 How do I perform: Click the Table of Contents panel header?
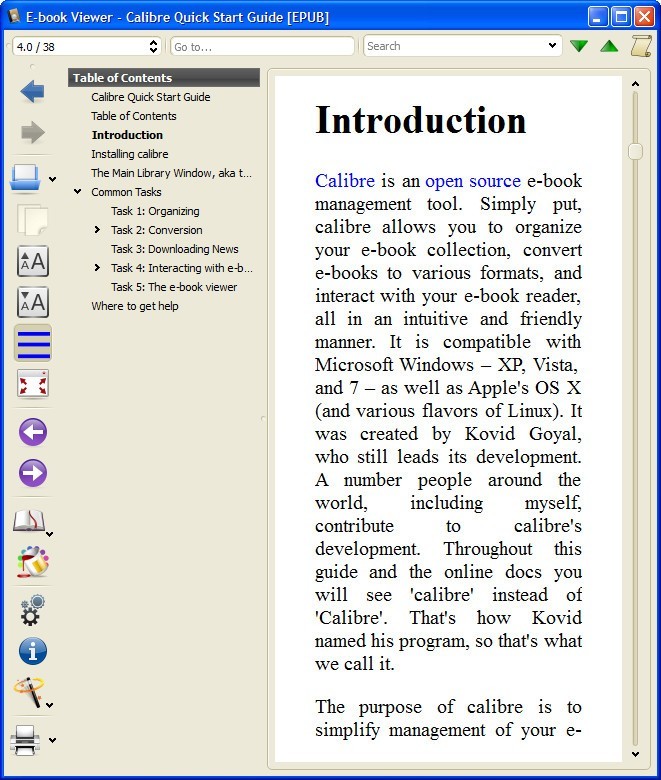coord(164,78)
